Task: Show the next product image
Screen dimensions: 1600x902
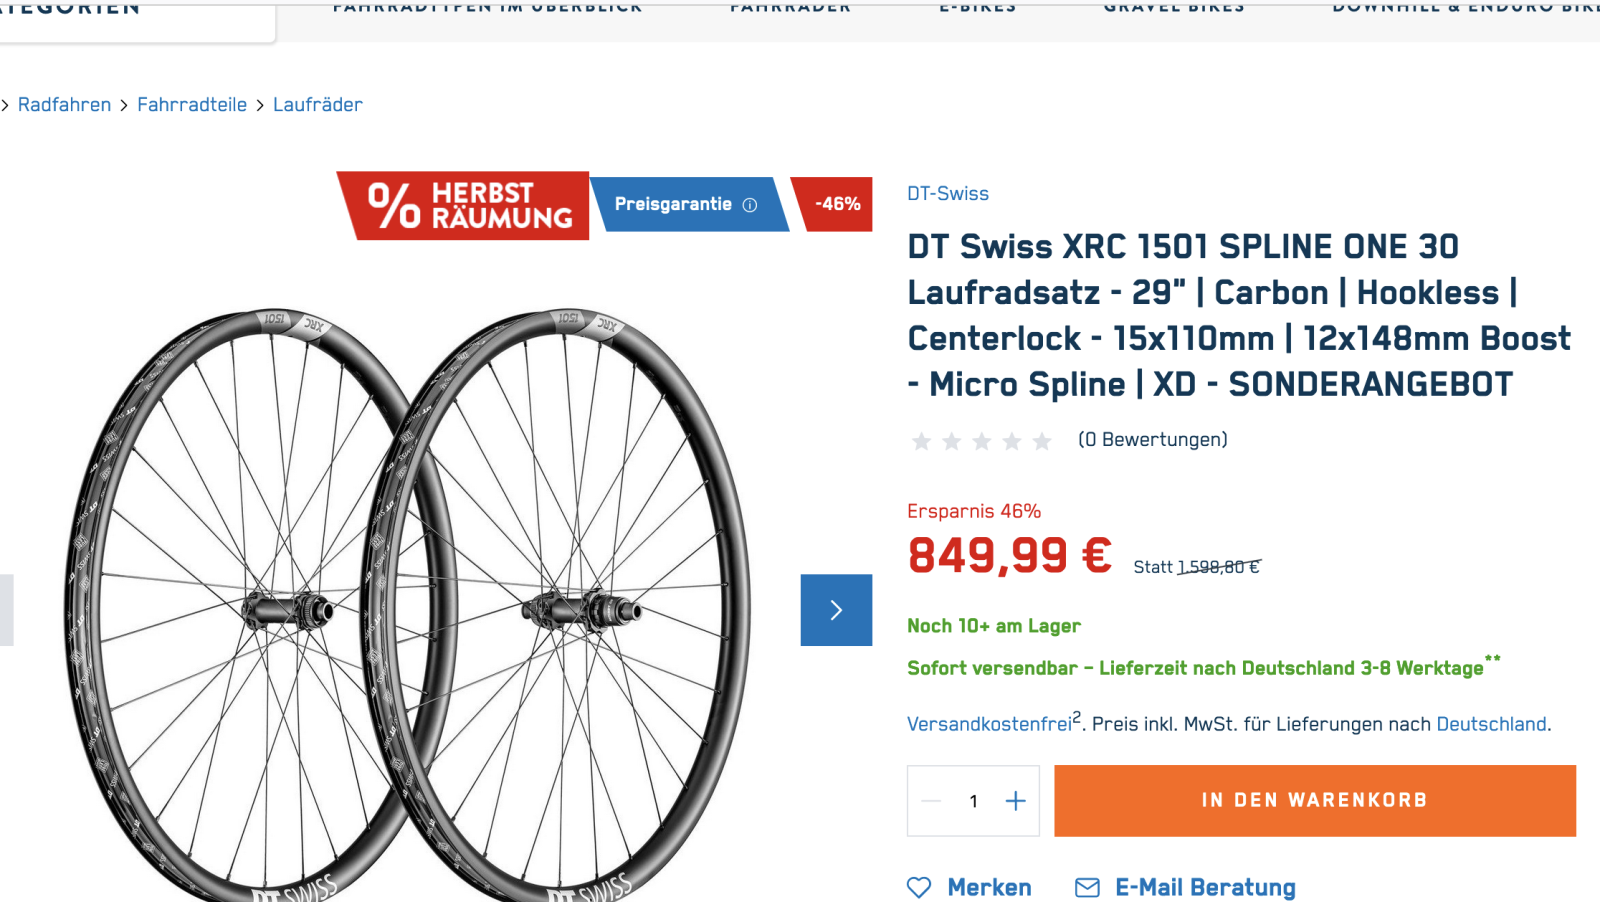Action: [836, 610]
